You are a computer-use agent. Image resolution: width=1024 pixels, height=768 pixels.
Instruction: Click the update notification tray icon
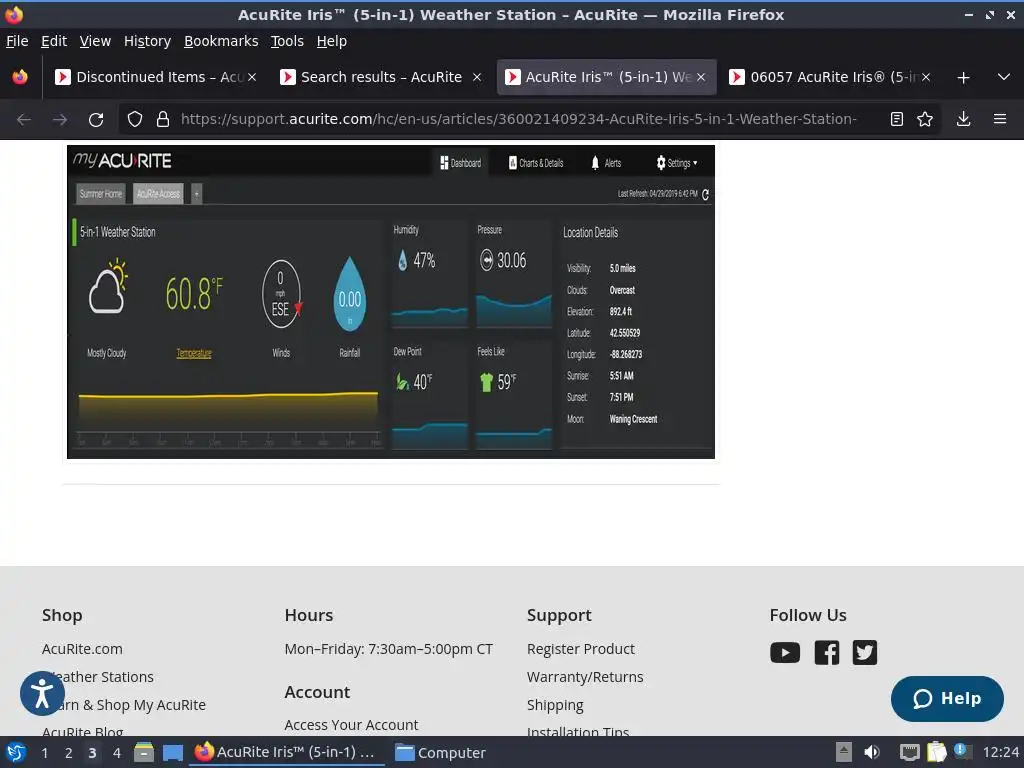point(961,751)
